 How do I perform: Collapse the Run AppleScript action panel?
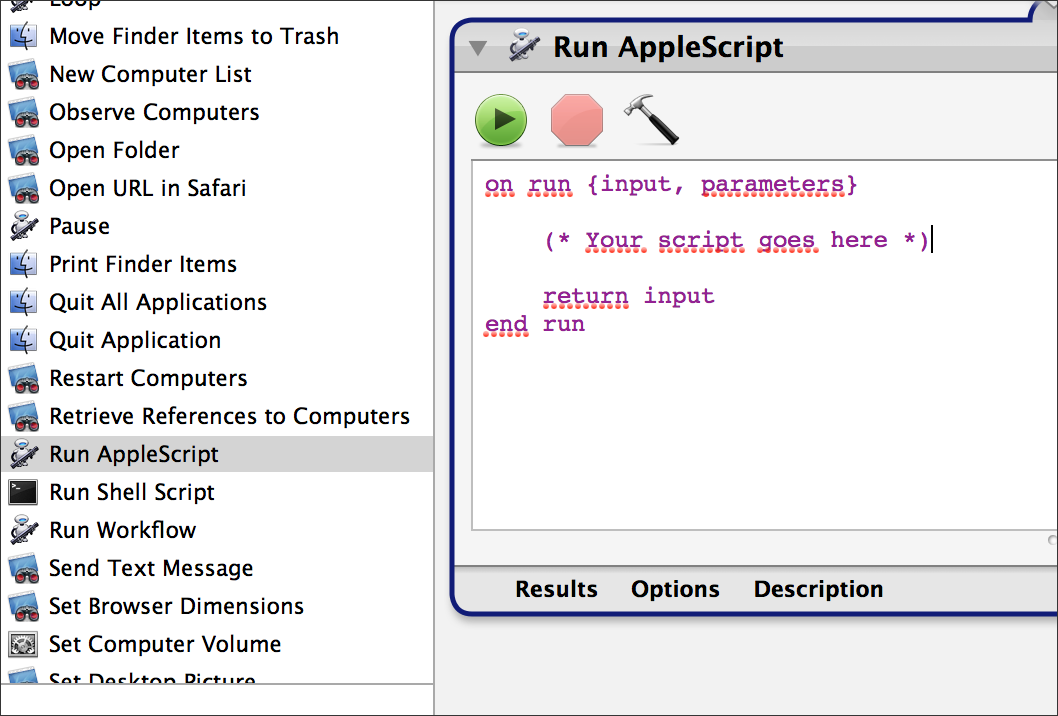(478, 48)
